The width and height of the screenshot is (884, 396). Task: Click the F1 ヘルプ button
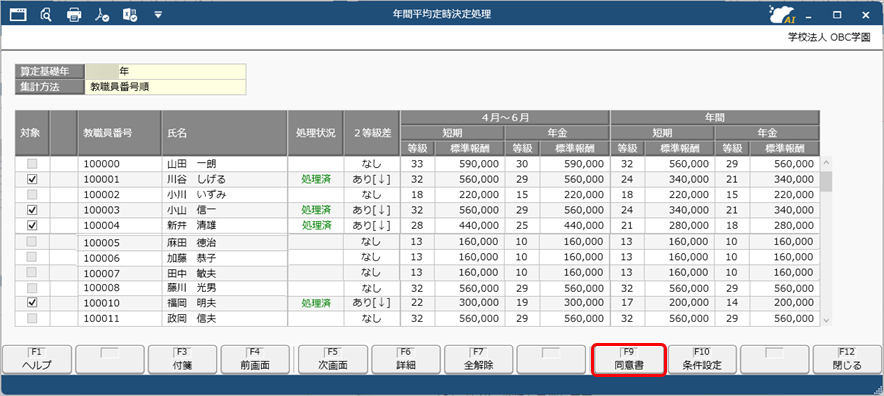tap(37, 359)
